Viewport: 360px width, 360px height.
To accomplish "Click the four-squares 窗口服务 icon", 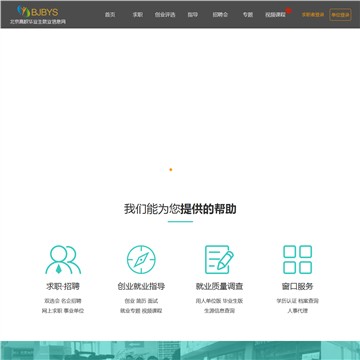I will click(x=297, y=260).
